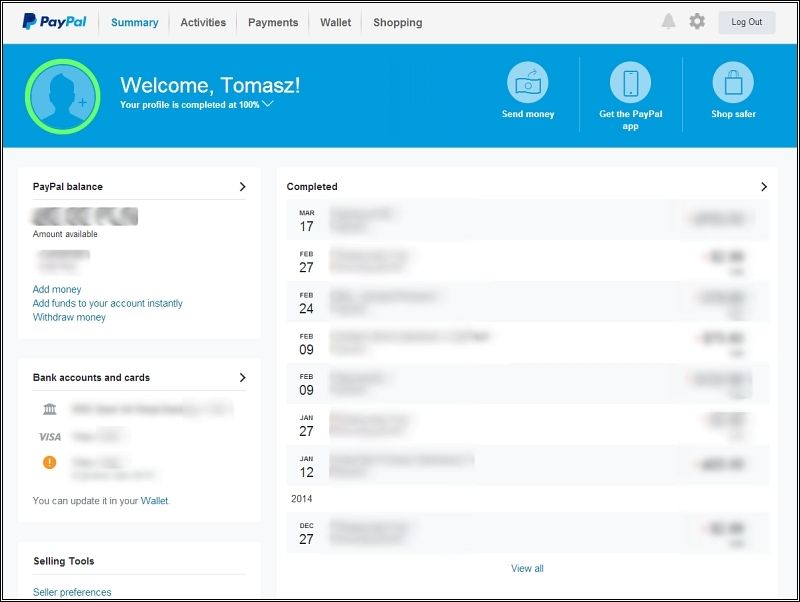Open the Wallet tab
Image resolution: width=800 pixels, height=602 pixels.
[336, 22]
